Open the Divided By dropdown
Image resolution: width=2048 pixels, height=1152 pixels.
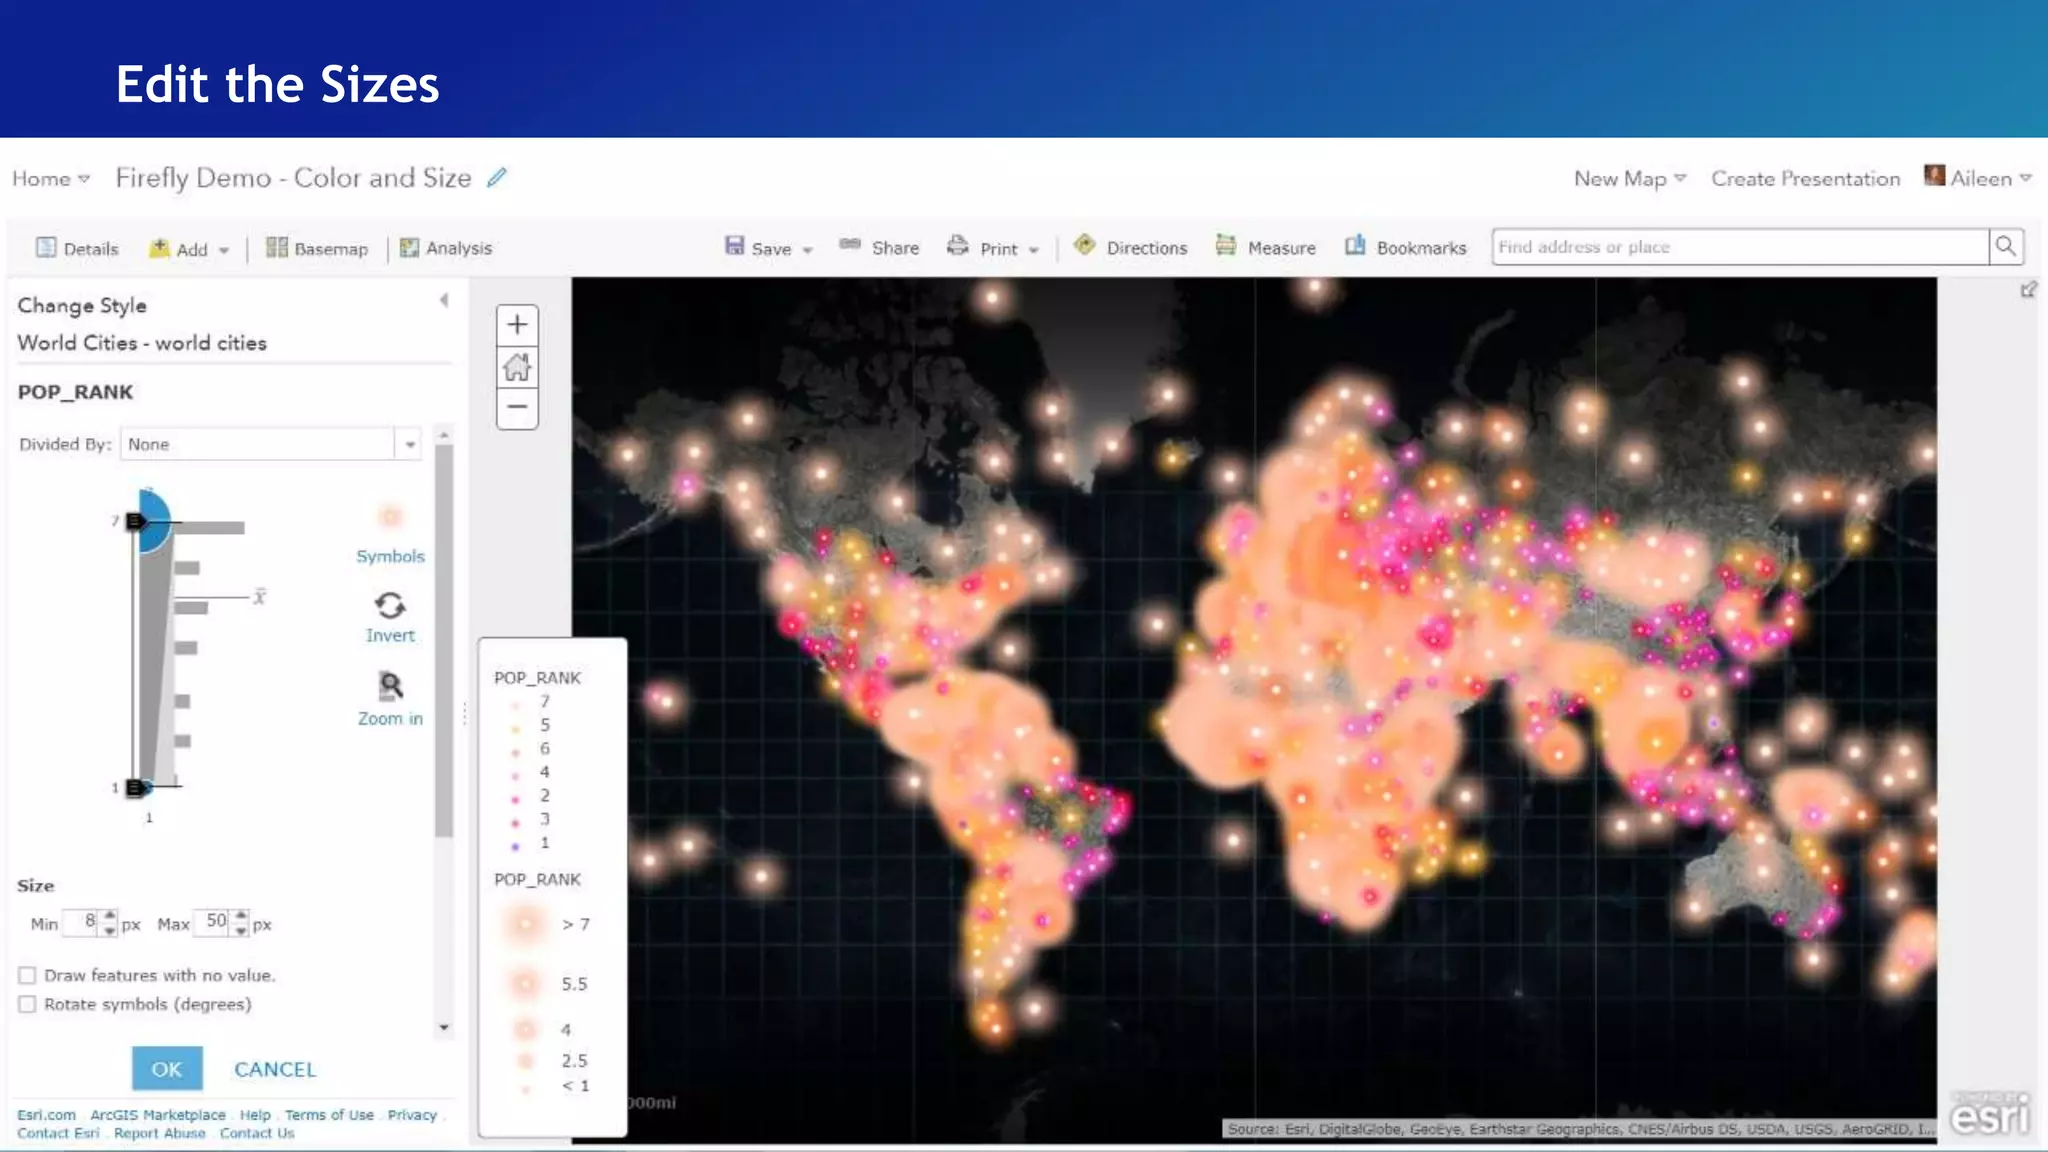409,444
